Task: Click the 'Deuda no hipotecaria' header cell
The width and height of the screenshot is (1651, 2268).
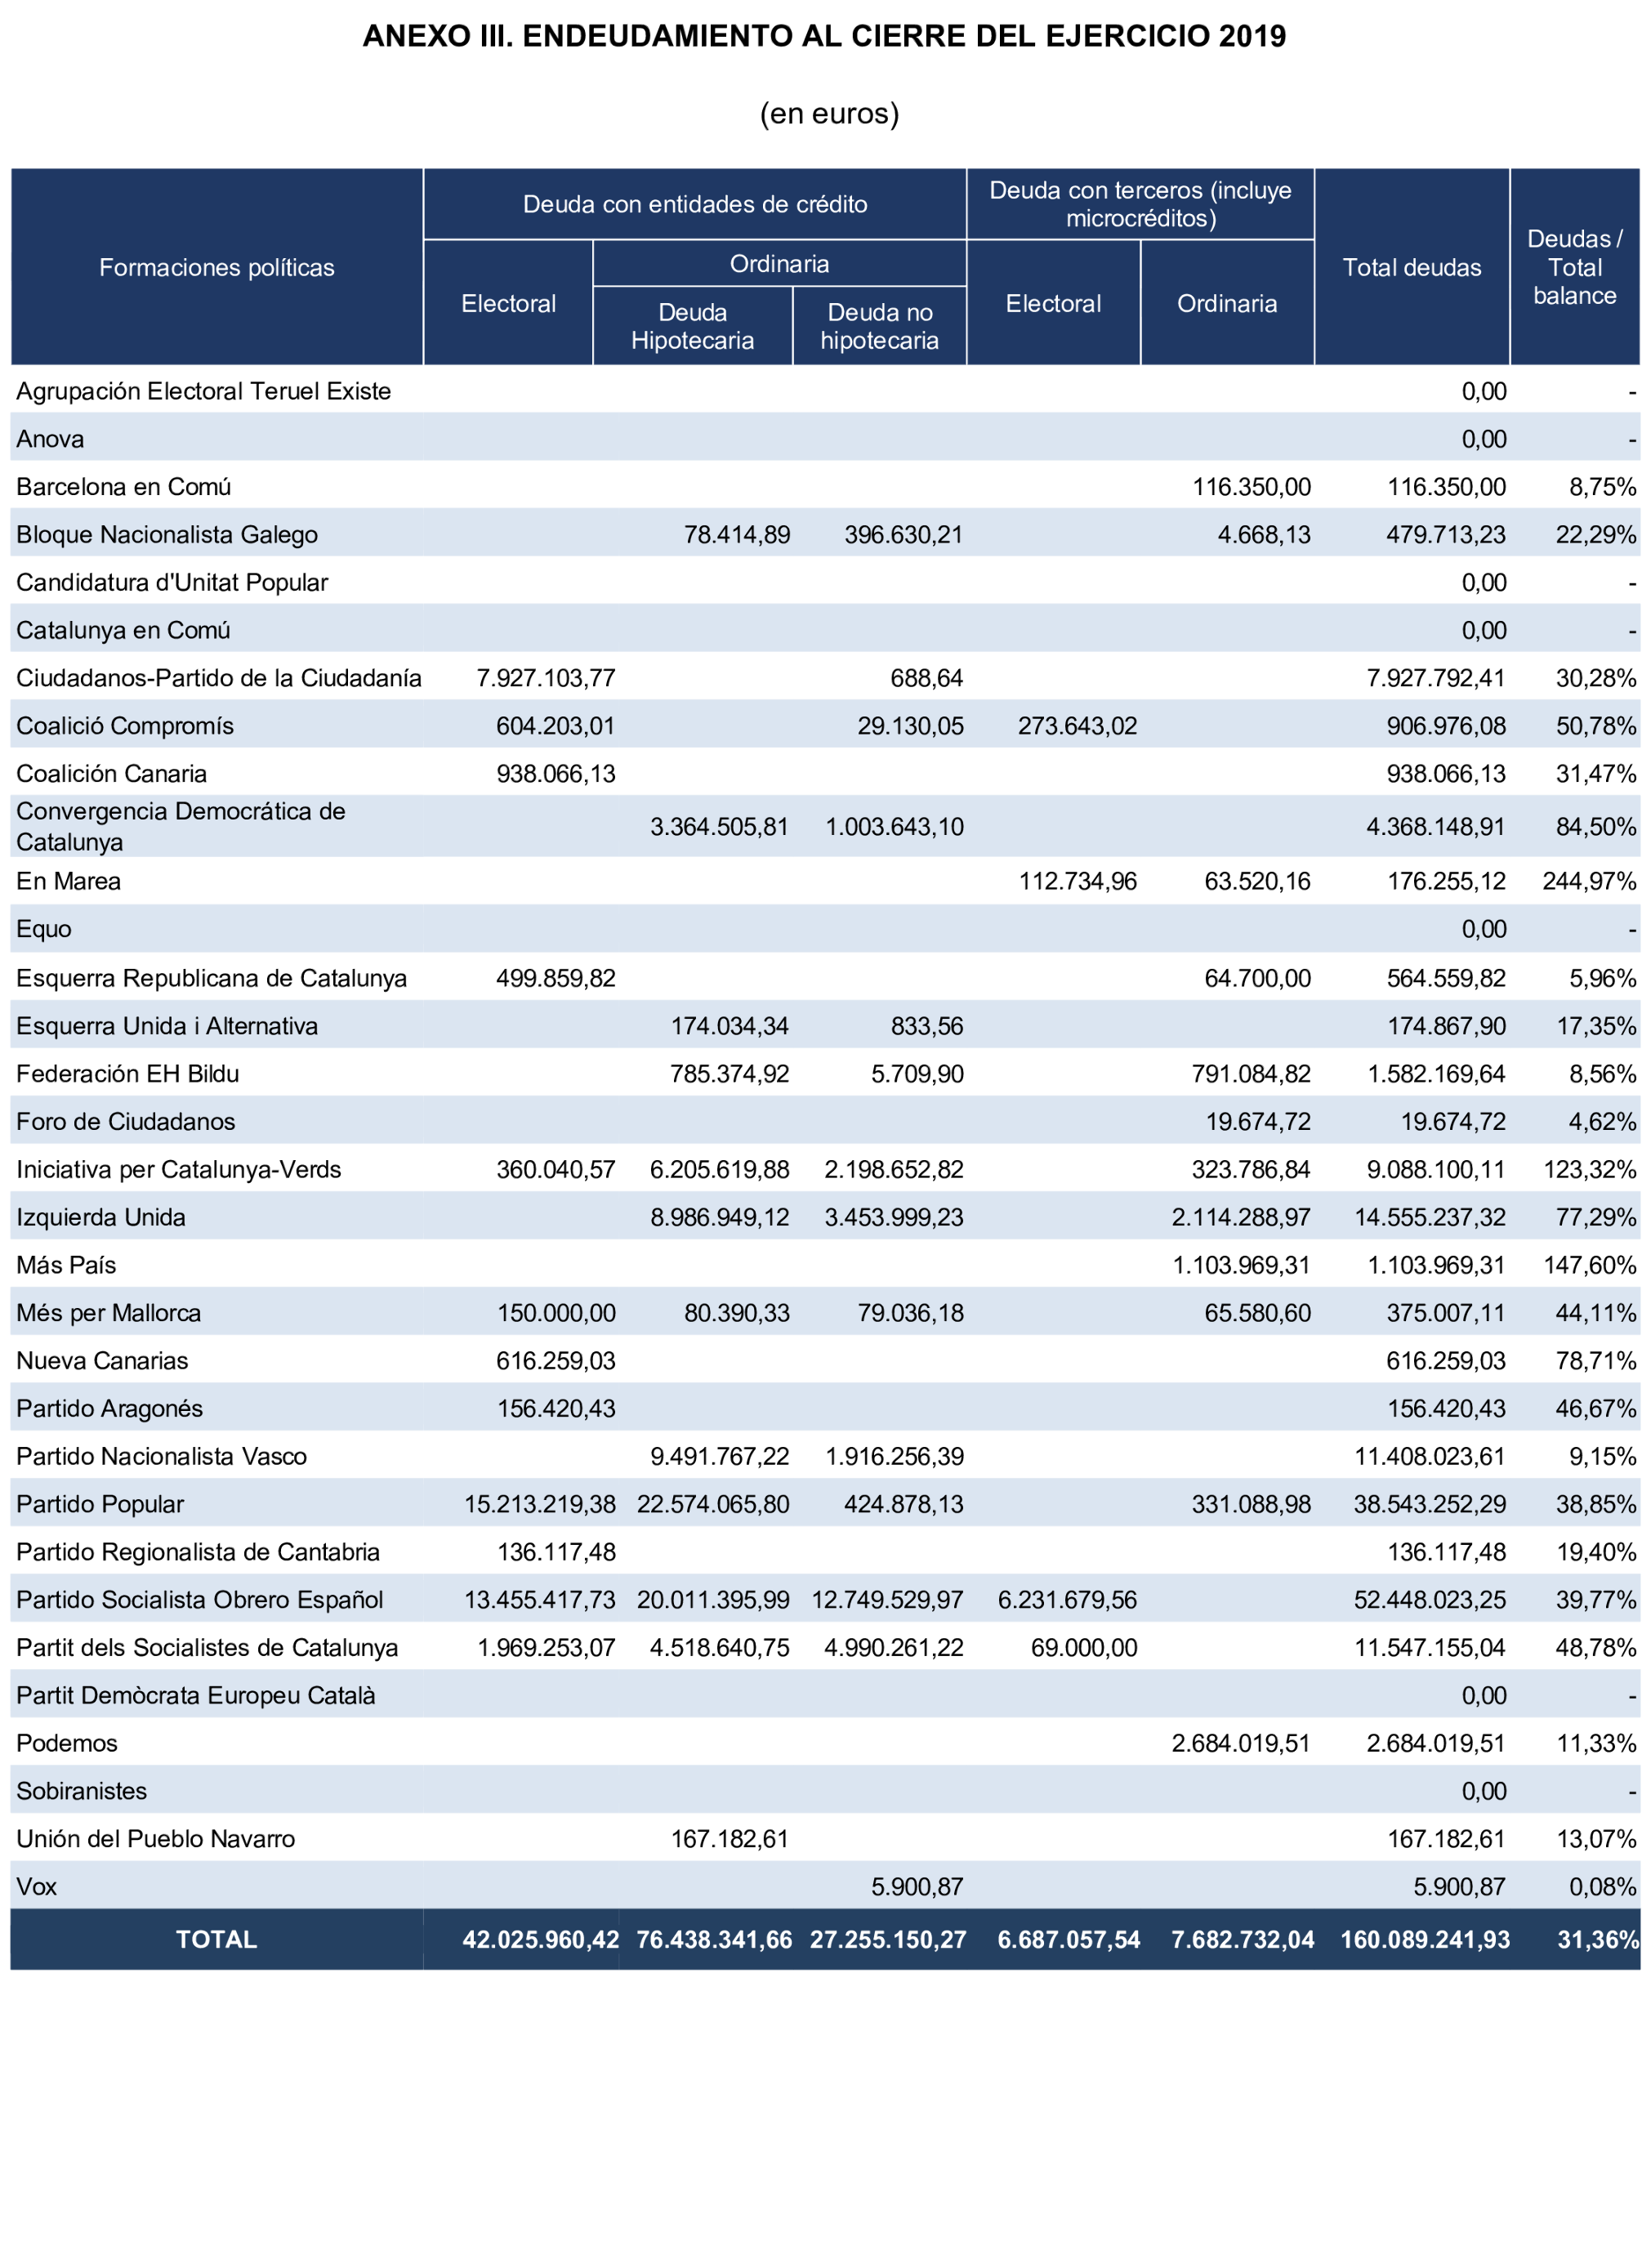Action: point(879,326)
